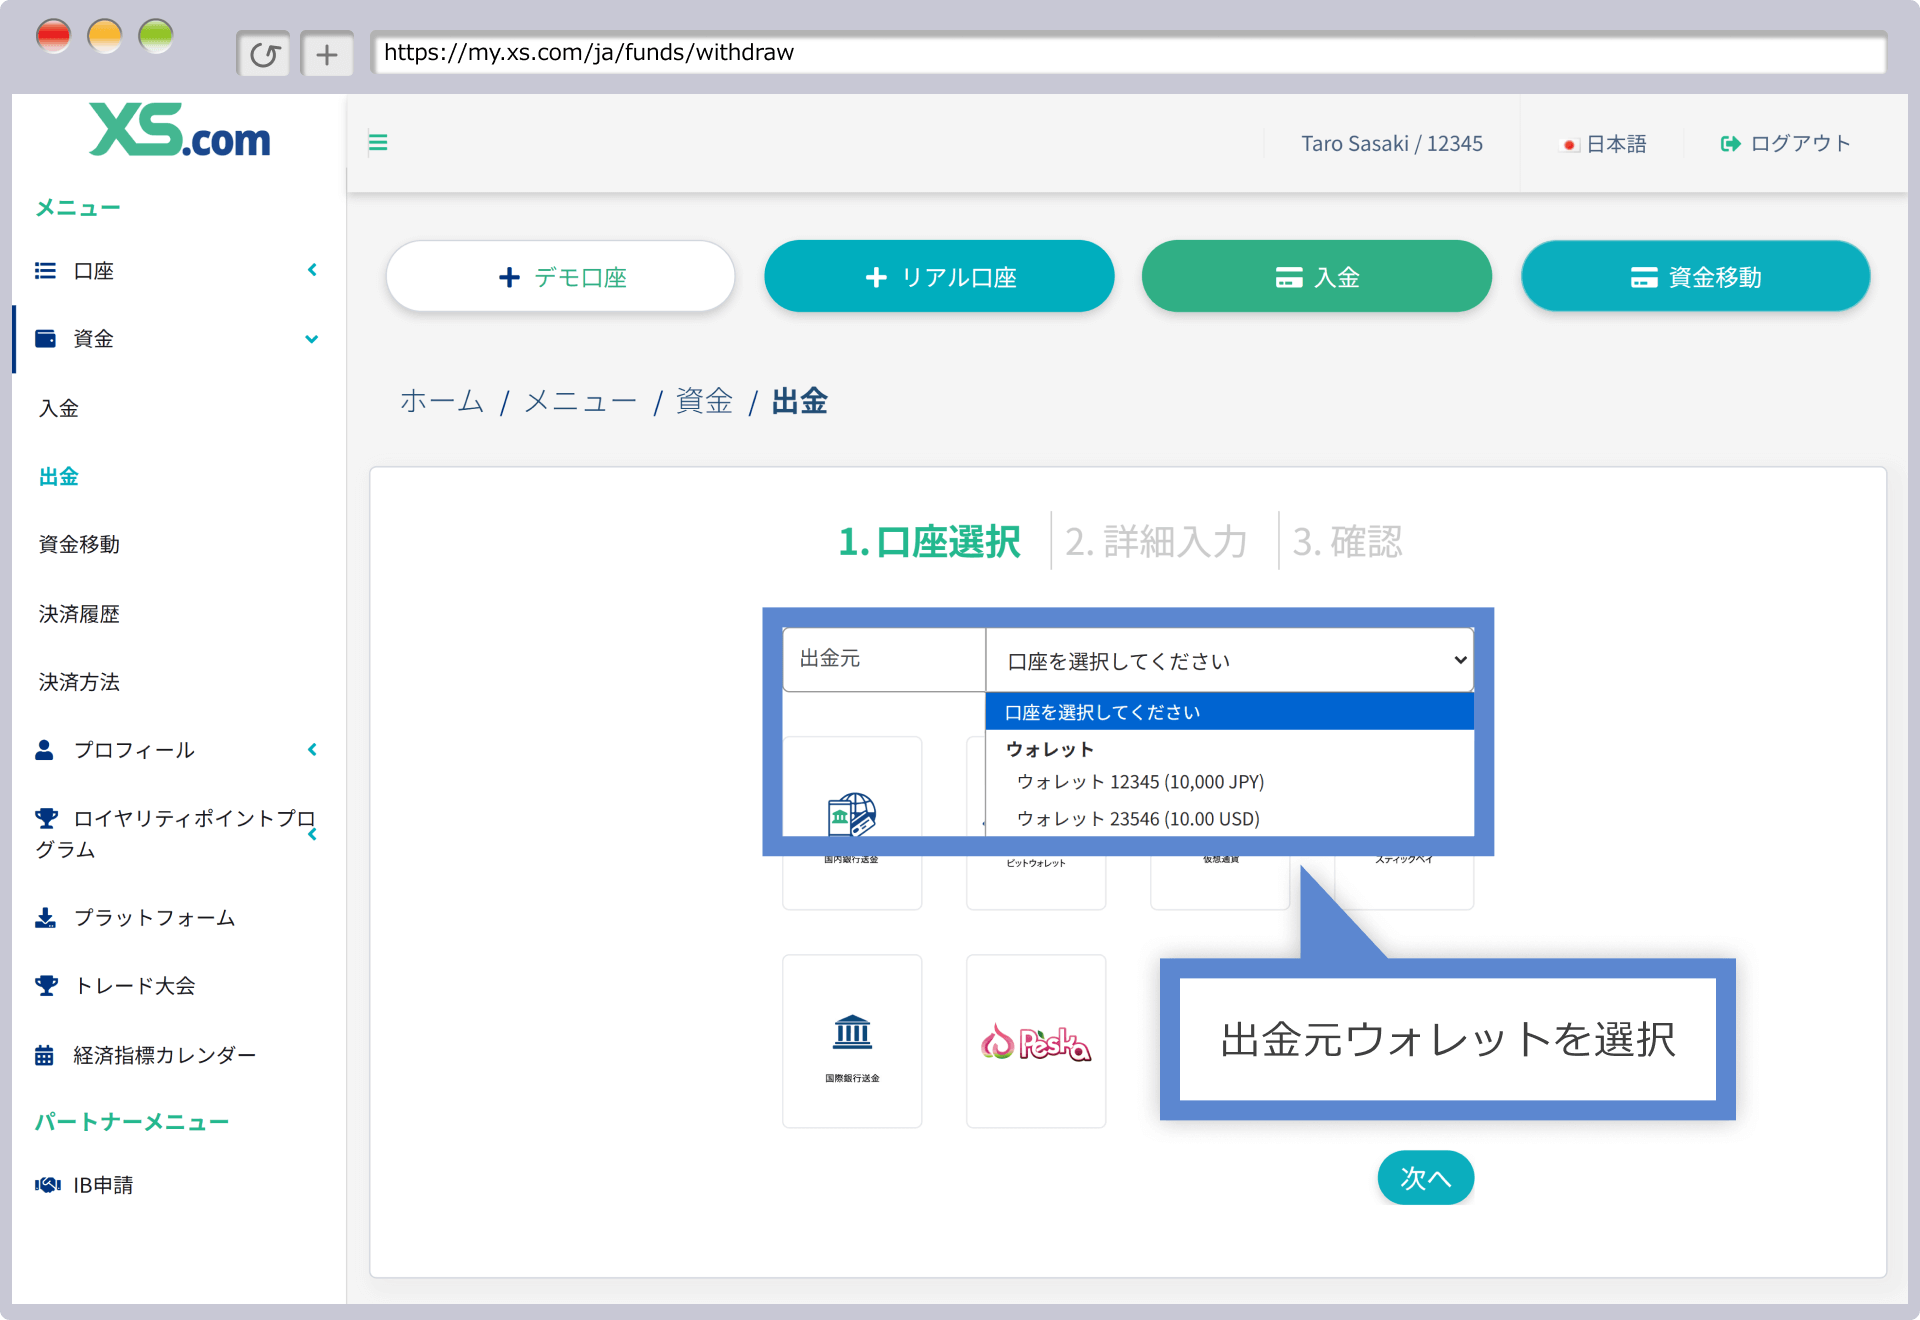The image size is (1920, 1320).
Task: Click the 経済指標カレンダー calendar icon
Action: tap(44, 1054)
